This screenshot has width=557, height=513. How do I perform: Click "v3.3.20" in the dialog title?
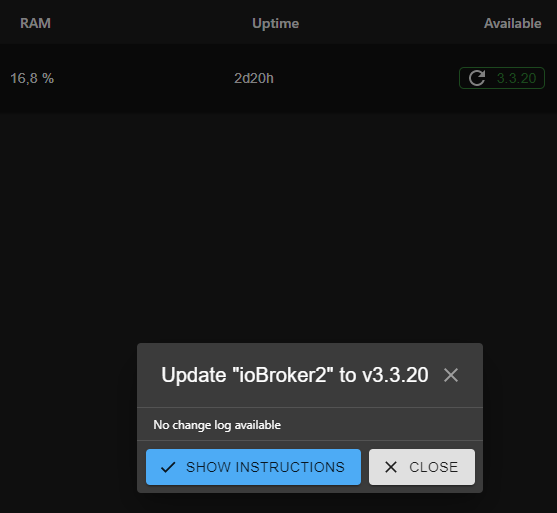point(395,375)
